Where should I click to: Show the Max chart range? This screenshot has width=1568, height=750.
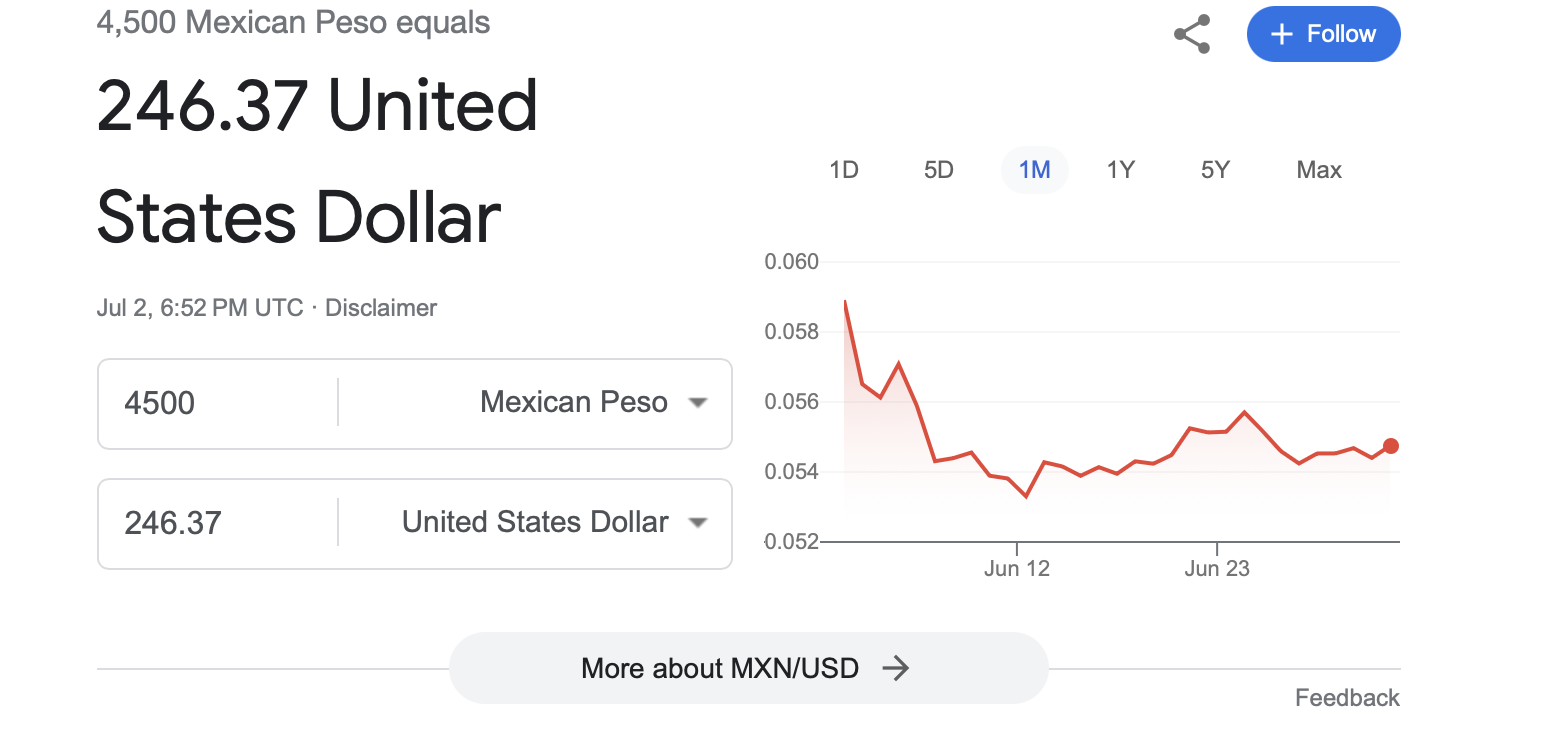1318,170
